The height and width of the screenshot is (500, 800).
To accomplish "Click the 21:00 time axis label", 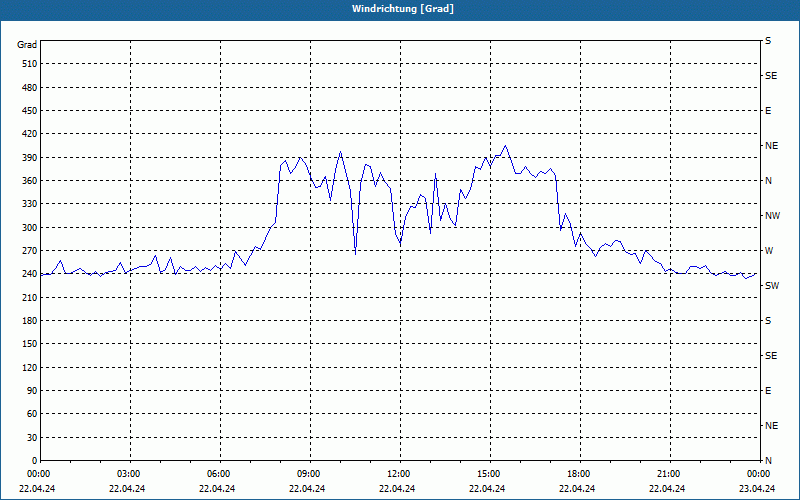I will [x=669, y=474].
